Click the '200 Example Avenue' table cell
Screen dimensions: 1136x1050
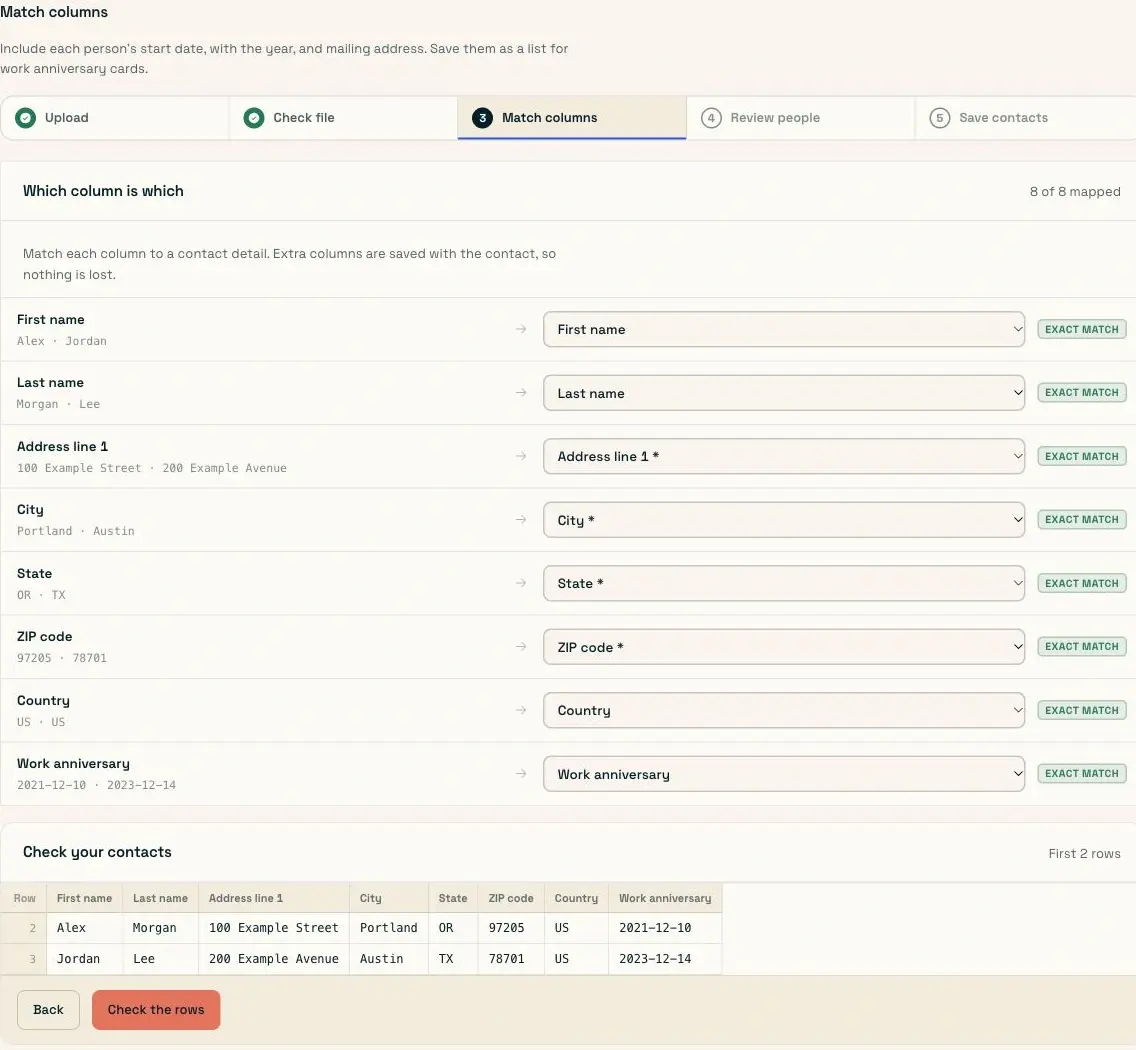[274, 959]
